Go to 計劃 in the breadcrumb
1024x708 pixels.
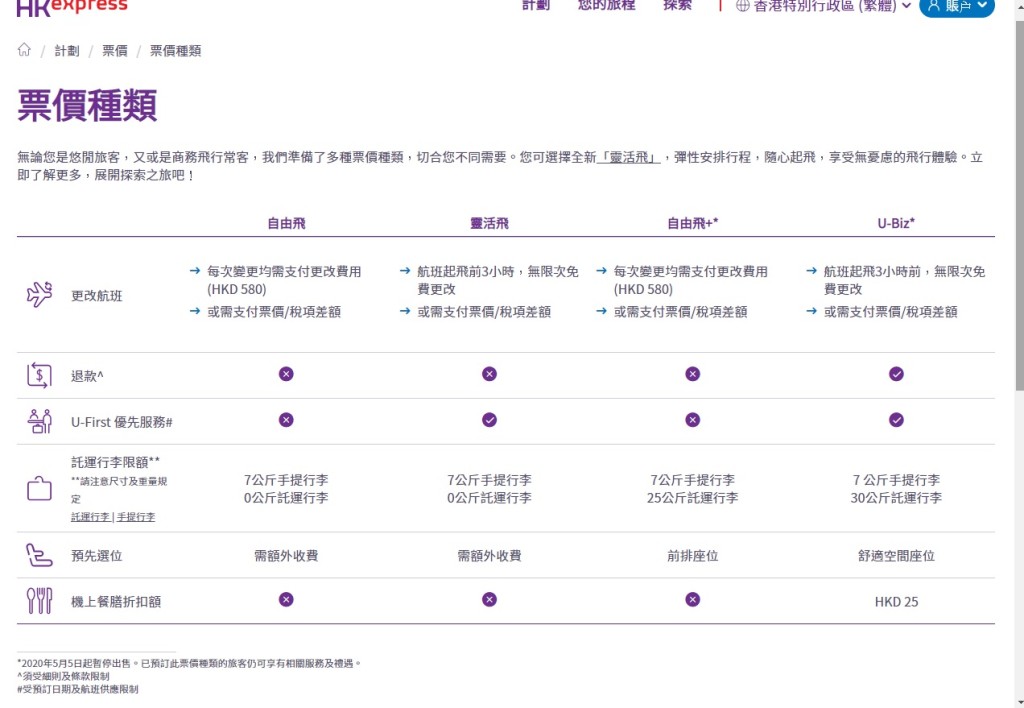(67, 51)
